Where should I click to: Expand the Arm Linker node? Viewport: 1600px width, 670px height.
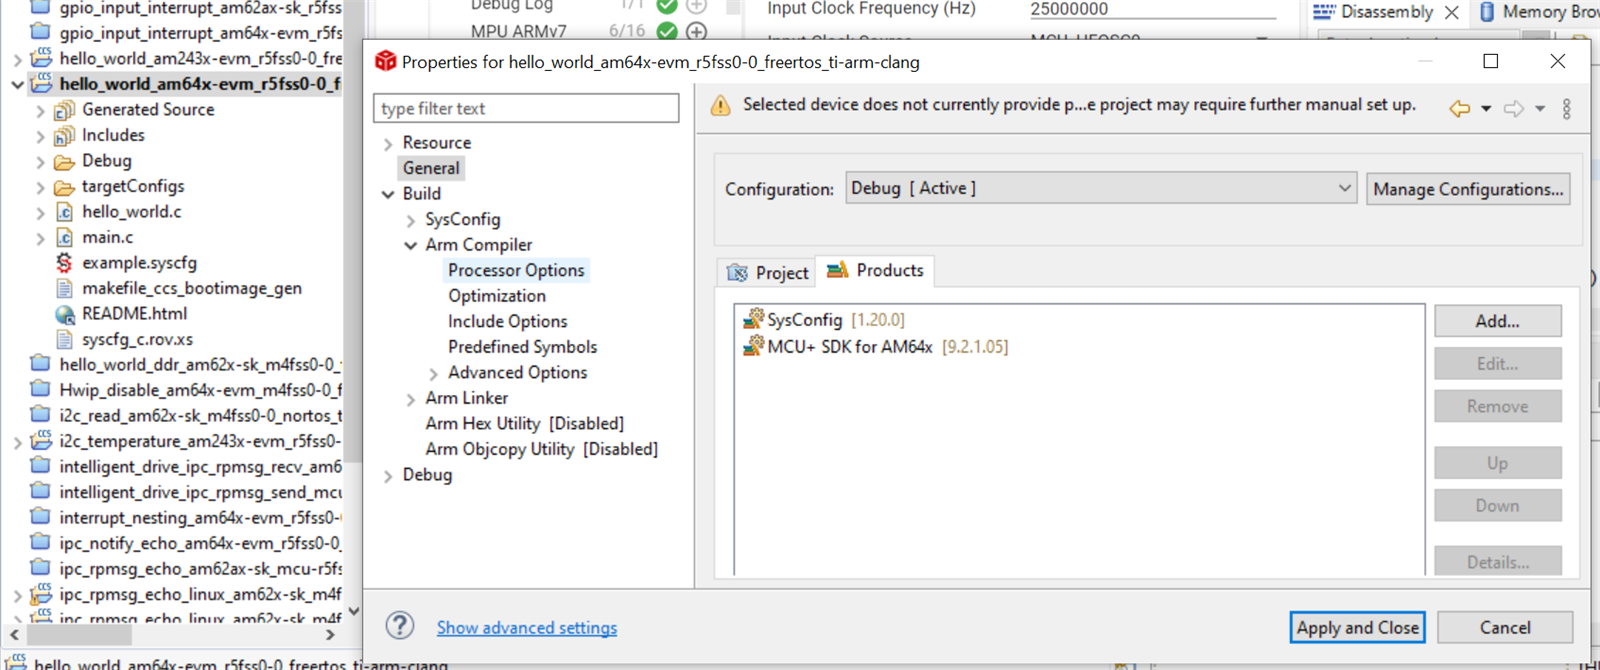coord(411,399)
